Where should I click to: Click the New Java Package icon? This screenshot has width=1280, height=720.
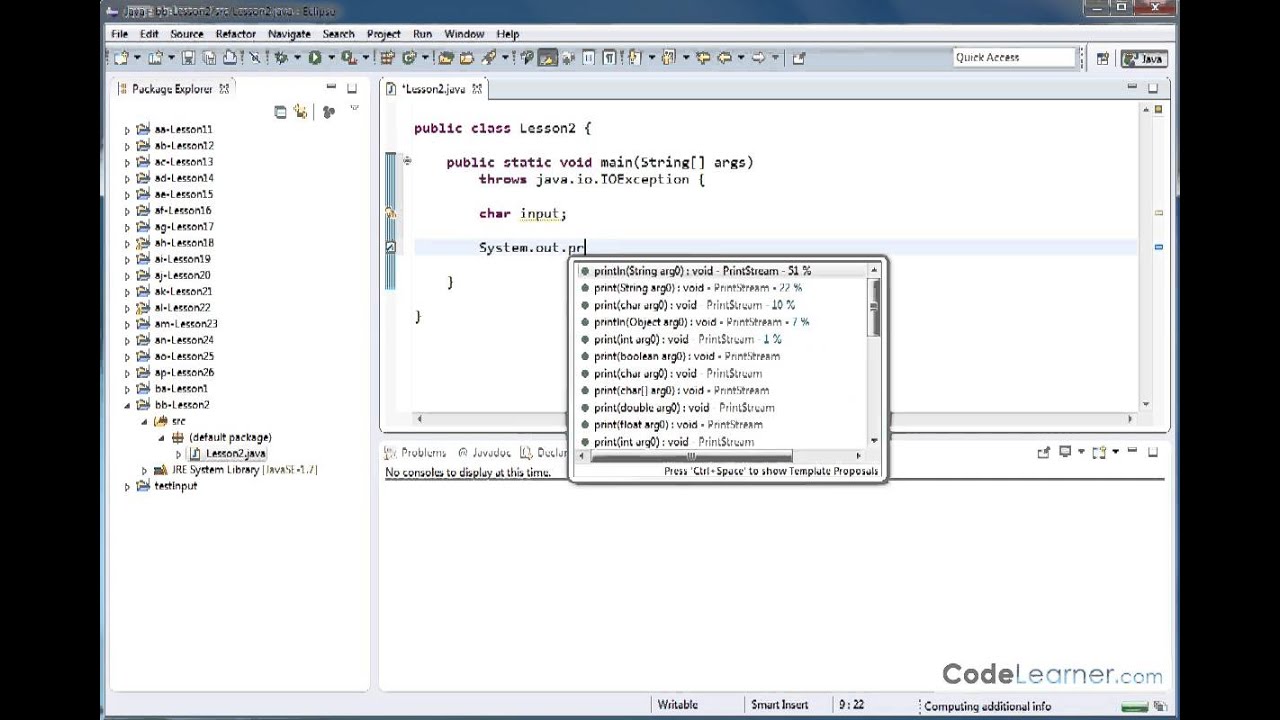pos(387,58)
